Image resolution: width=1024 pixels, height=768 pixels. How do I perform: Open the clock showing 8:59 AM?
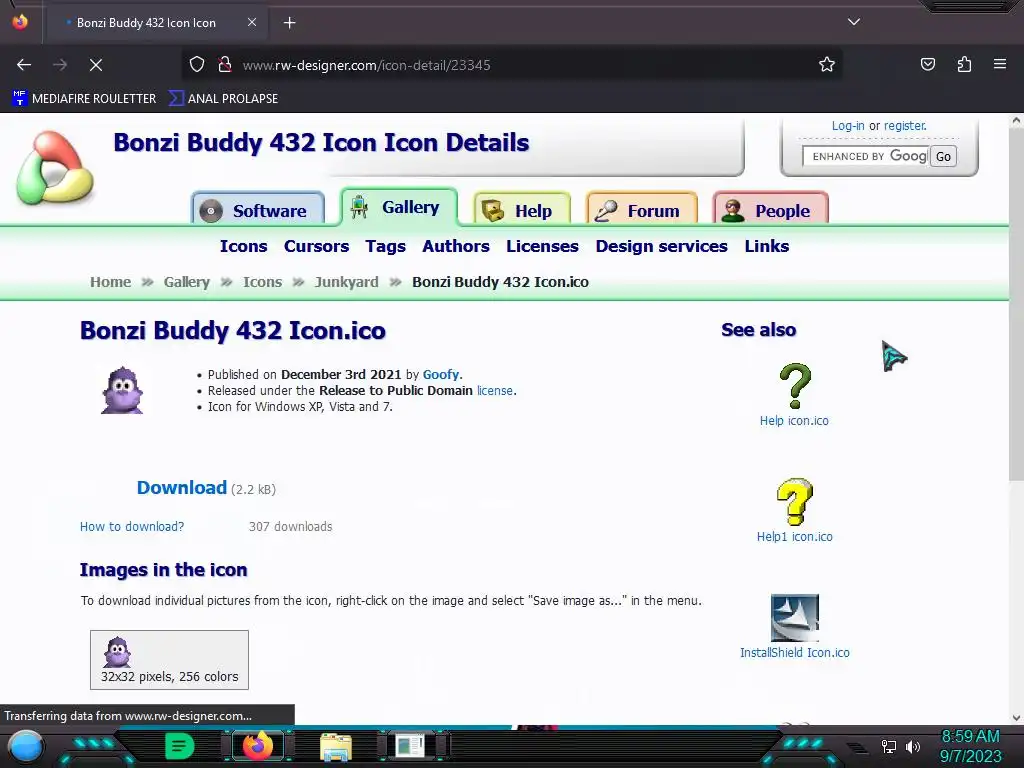(970, 746)
